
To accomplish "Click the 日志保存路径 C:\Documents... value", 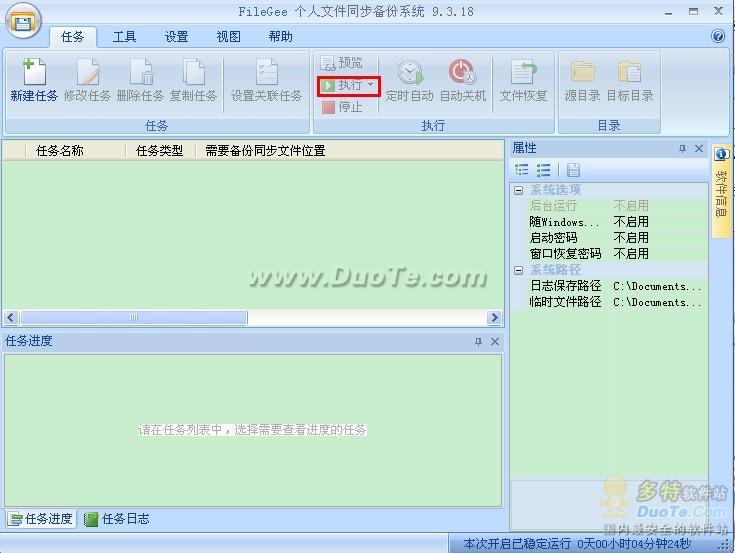I will click(x=657, y=286).
